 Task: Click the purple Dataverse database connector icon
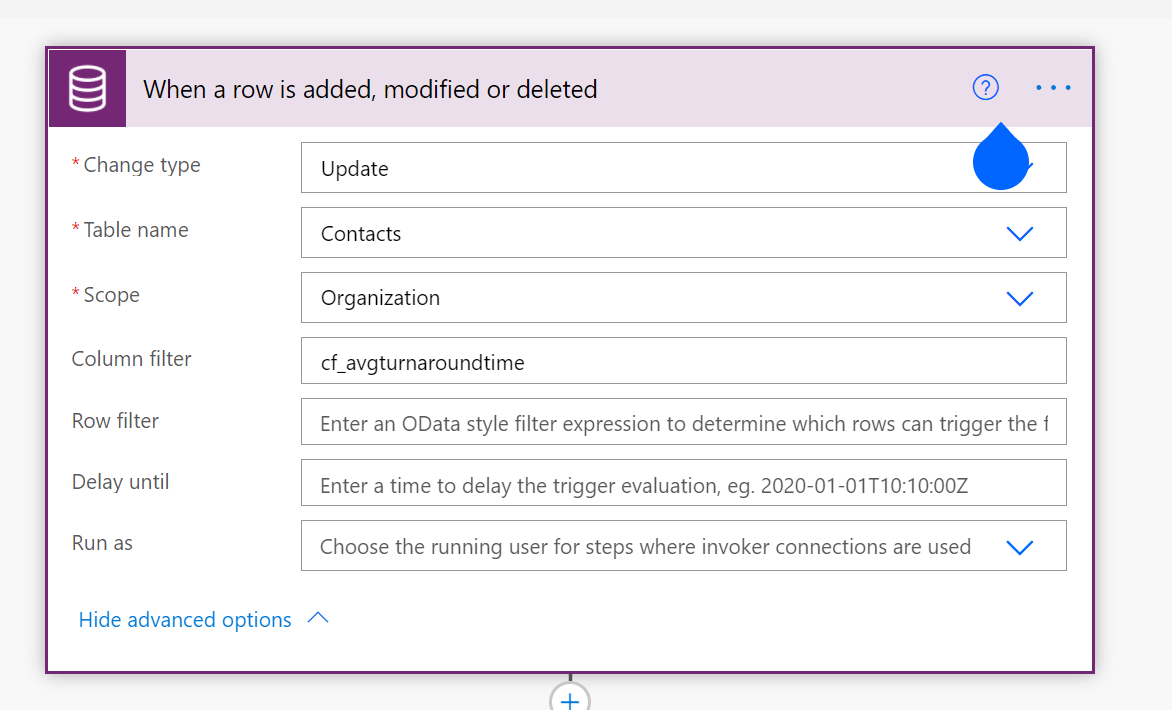tap(87, 89)
